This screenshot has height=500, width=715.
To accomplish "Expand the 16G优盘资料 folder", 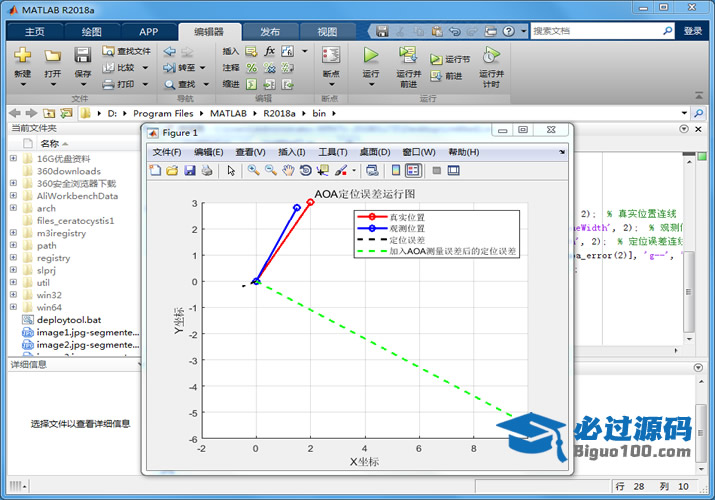I will point(13,158).
